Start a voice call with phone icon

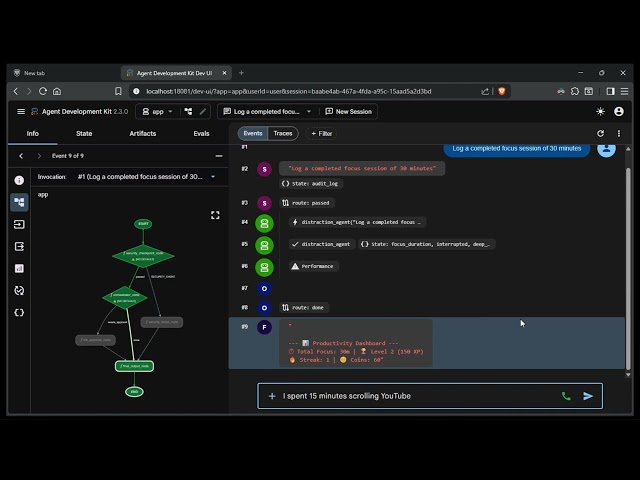566,396
